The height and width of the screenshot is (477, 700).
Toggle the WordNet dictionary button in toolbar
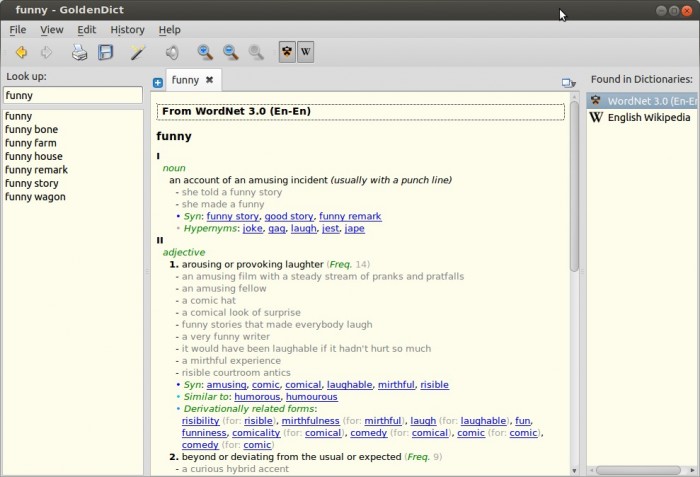point(287,52)
